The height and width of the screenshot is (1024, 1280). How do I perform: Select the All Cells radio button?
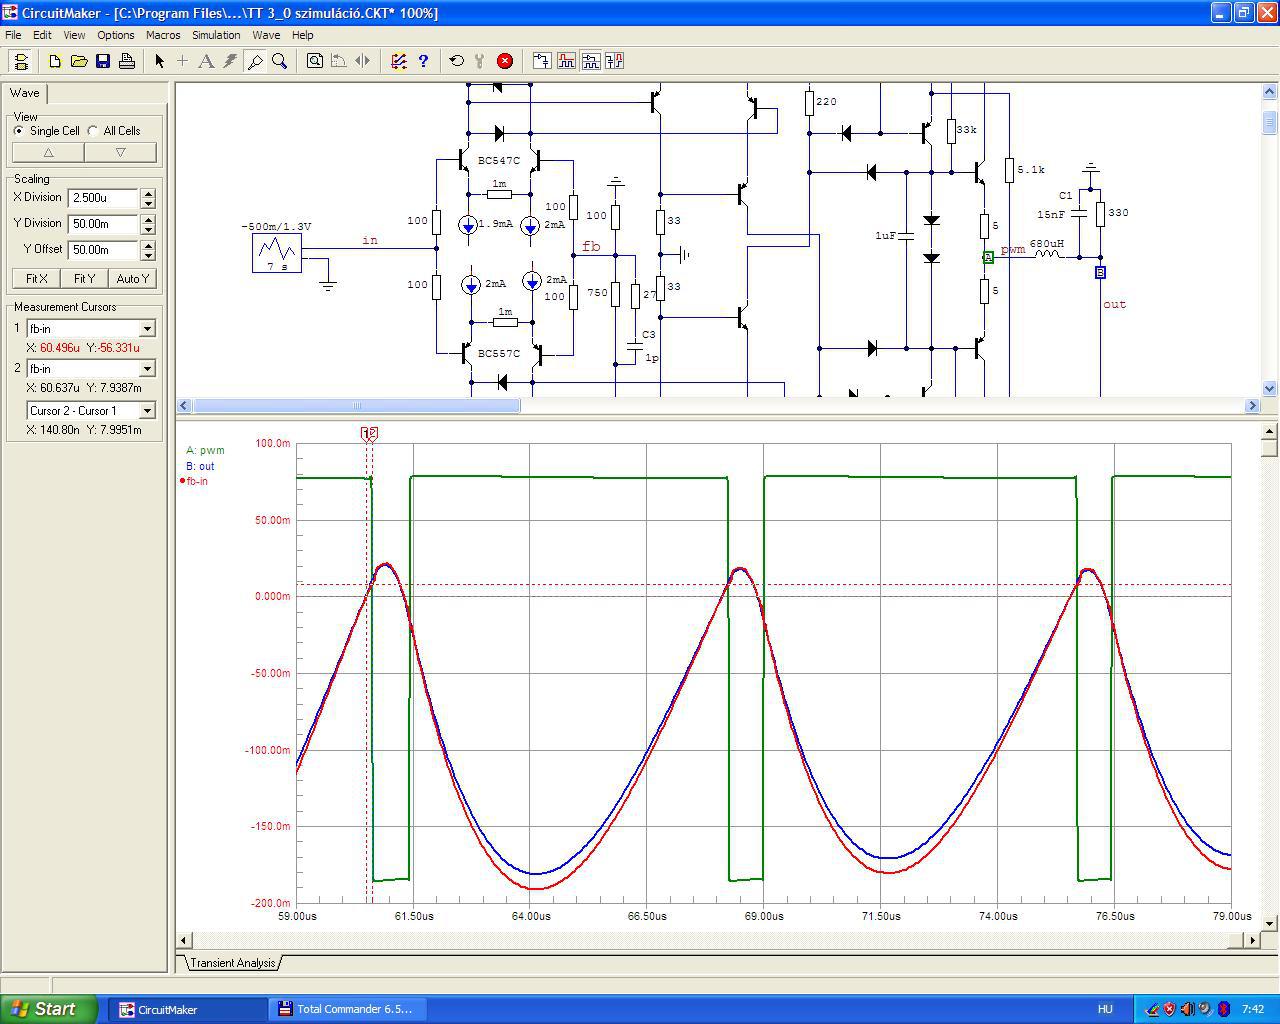click(93, 131)
